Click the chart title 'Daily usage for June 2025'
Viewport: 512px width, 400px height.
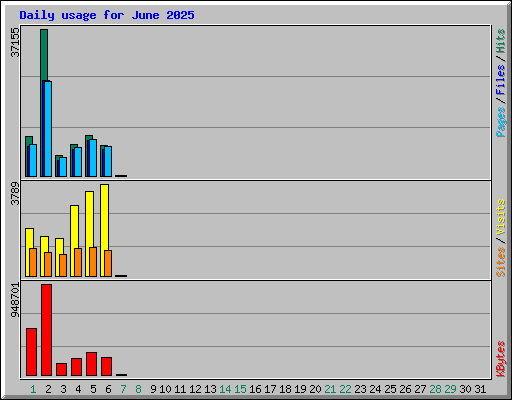pos(107,15)
